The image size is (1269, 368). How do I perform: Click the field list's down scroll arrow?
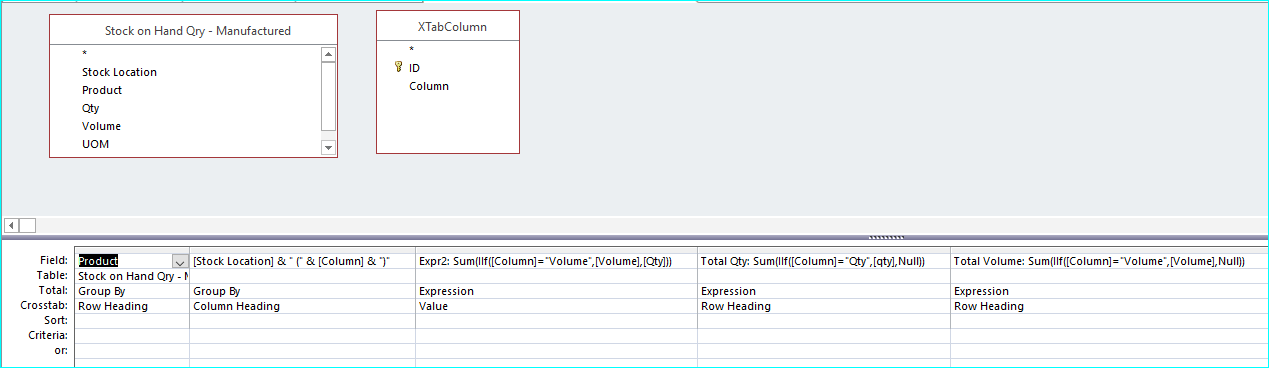327,148
